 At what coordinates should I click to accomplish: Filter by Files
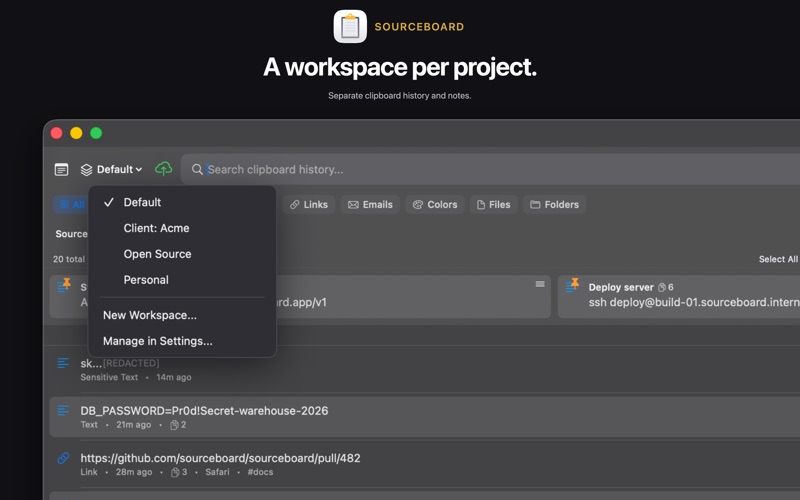pyautogui.click(x=493, y=205)
